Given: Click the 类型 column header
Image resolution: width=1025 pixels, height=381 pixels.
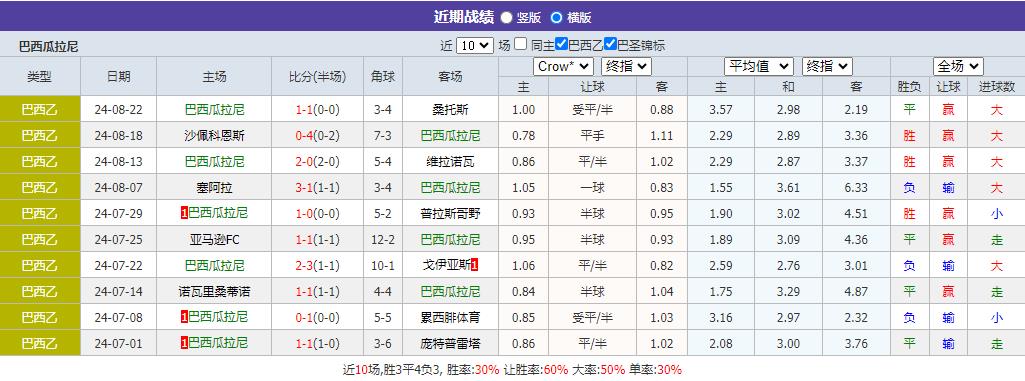Looking at the screenshot, I should tap(40, 76).
